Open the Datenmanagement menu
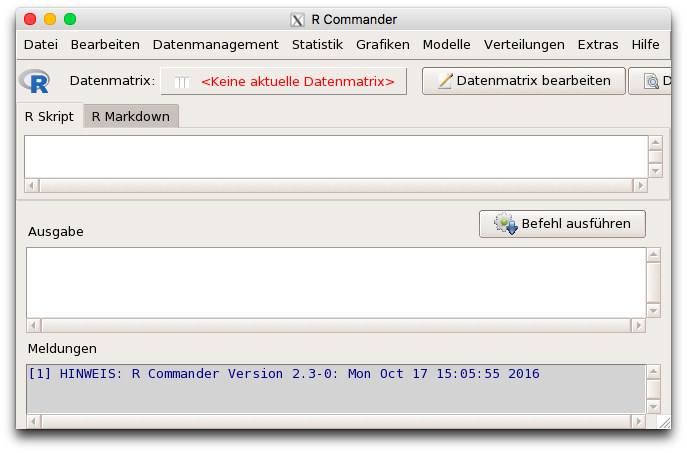Image resolution: width=687 pixels, height=453 pixels. pyautogui.click(x=216, y=45)
